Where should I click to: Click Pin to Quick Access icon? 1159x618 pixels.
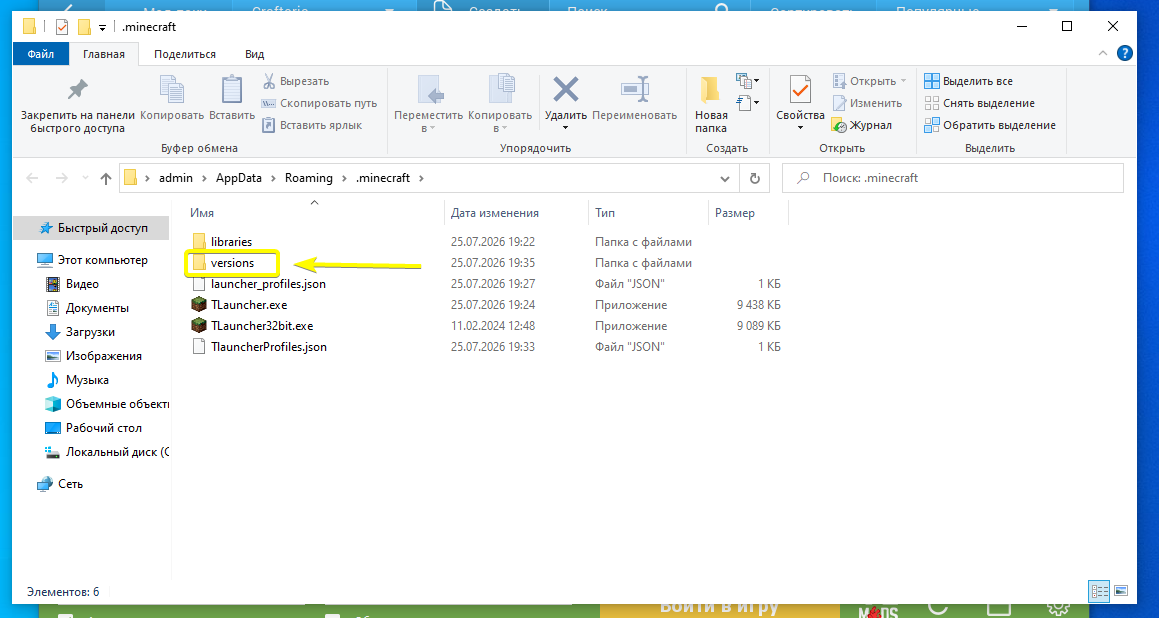[77, 91]
